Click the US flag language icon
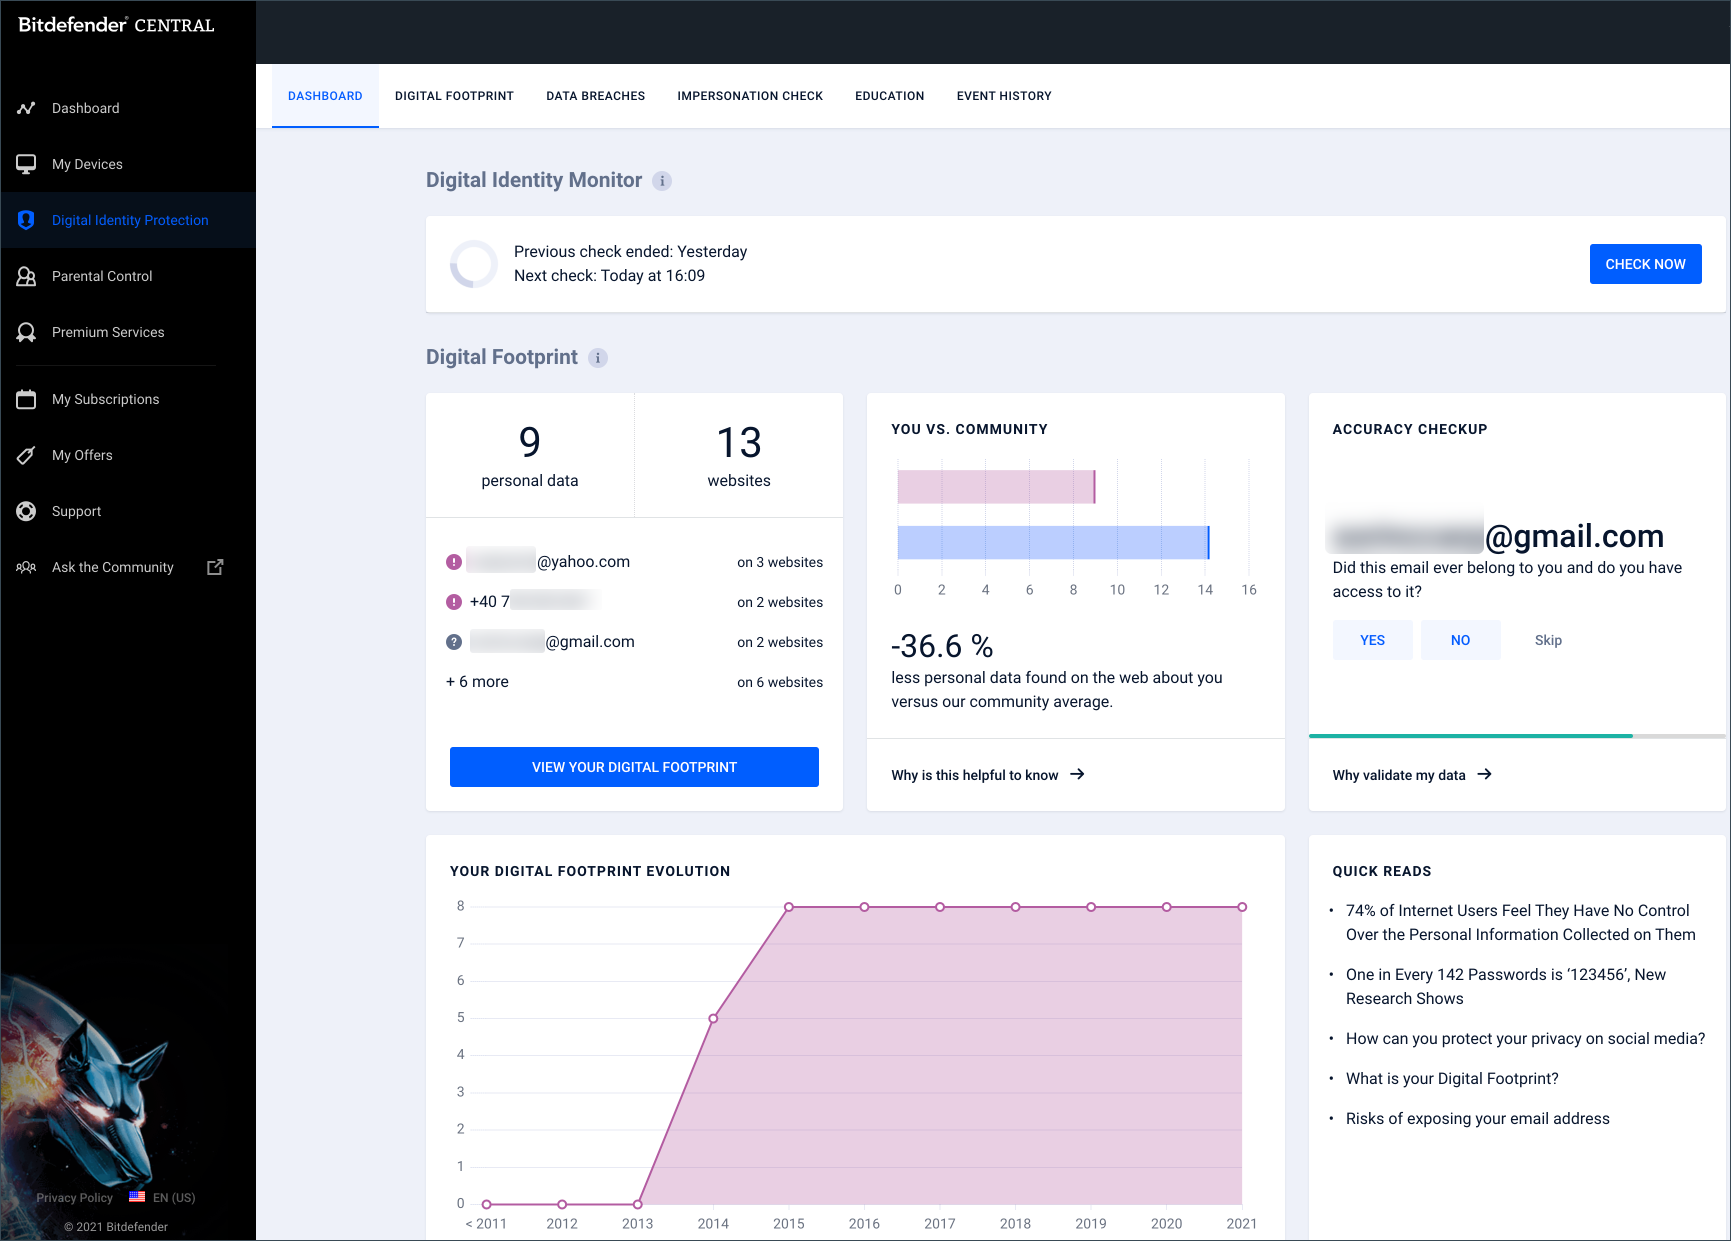The image size is (1731, 1241). tap(137, 1197)
